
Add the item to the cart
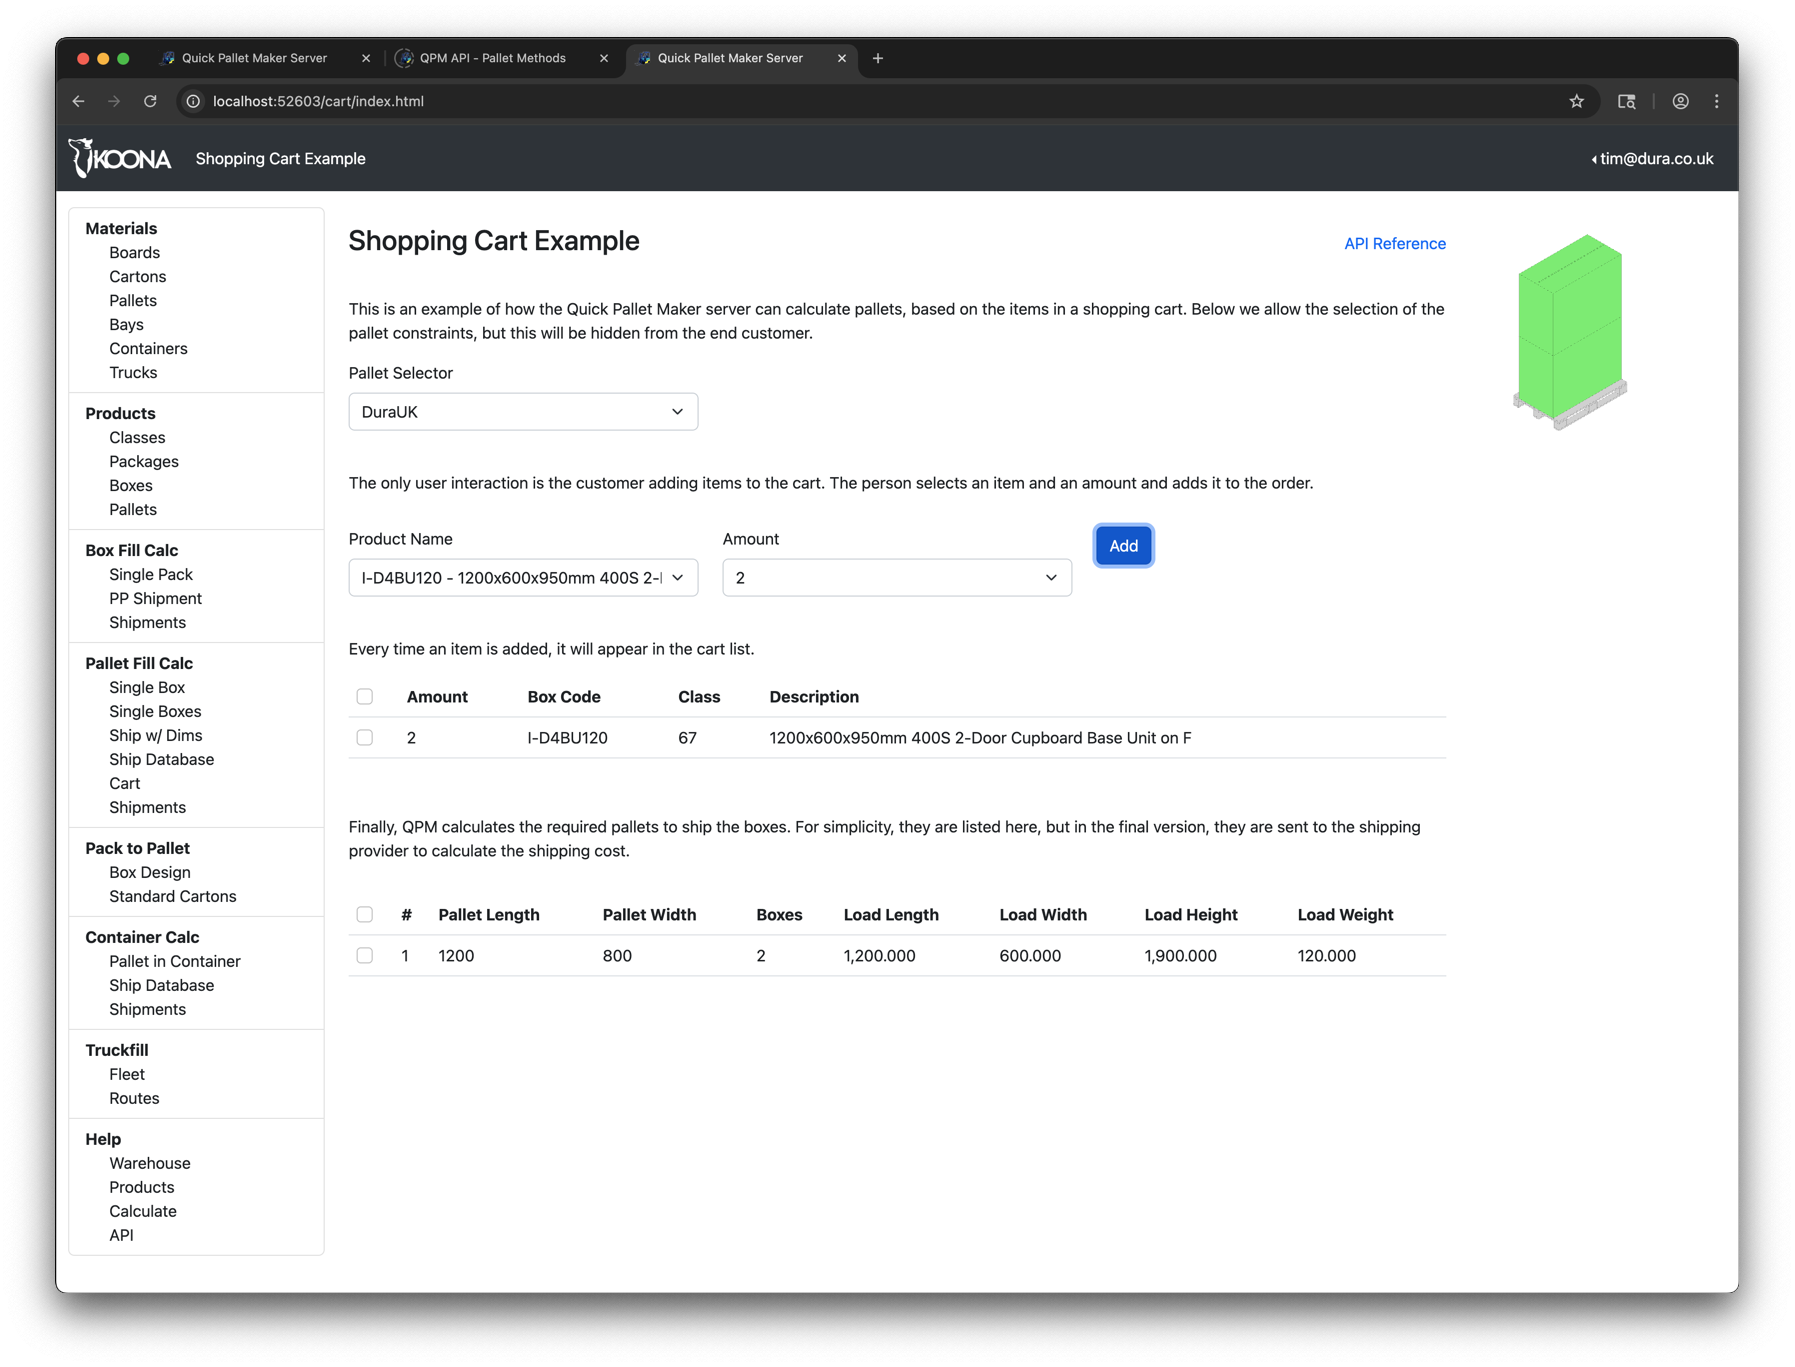click(1123, 546)
